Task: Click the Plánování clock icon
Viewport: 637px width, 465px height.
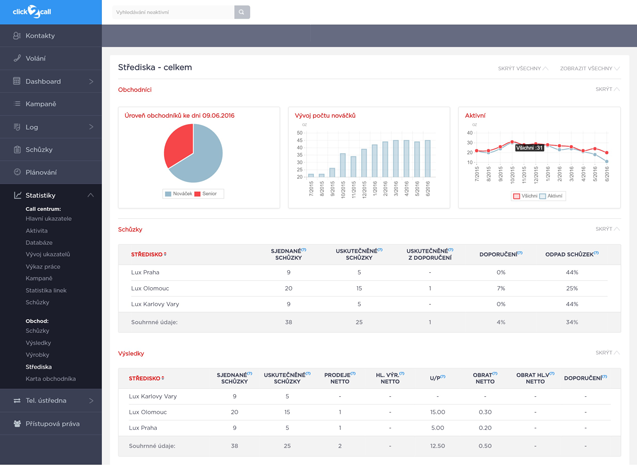Action: point(17,172)
